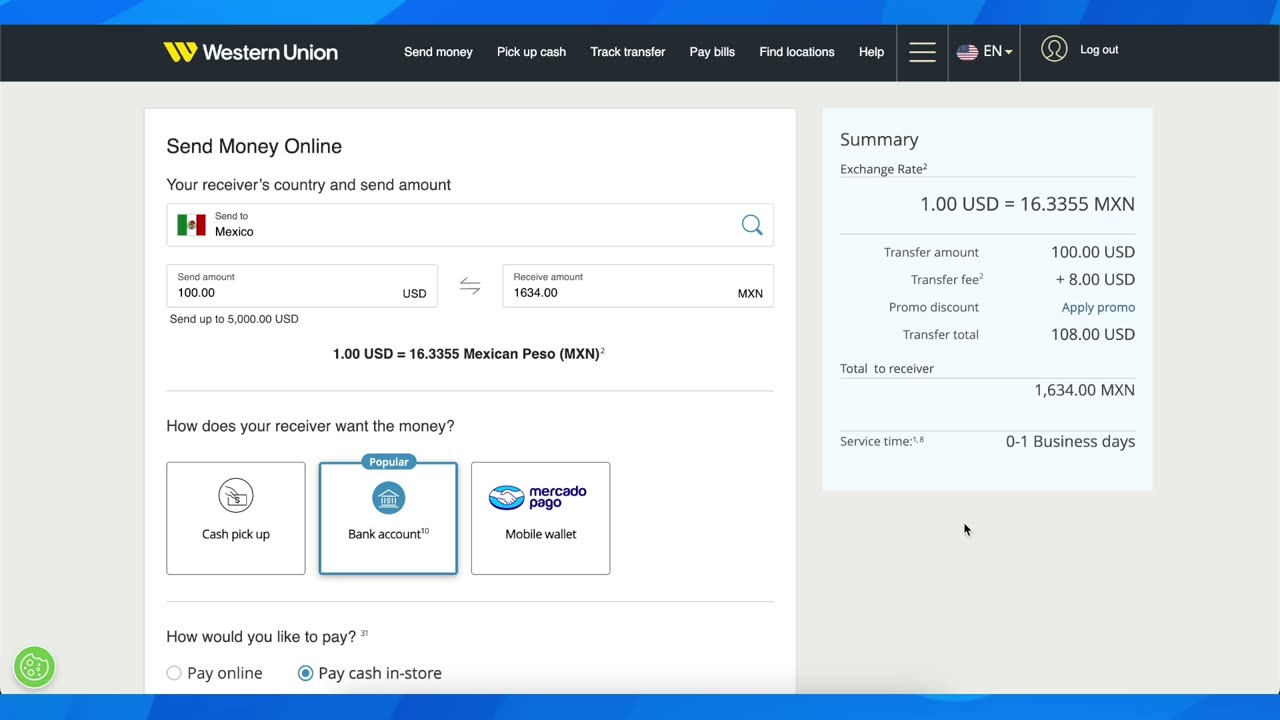Open the Help menu item
The image size is (1280, 720).
tap(871, 52)
